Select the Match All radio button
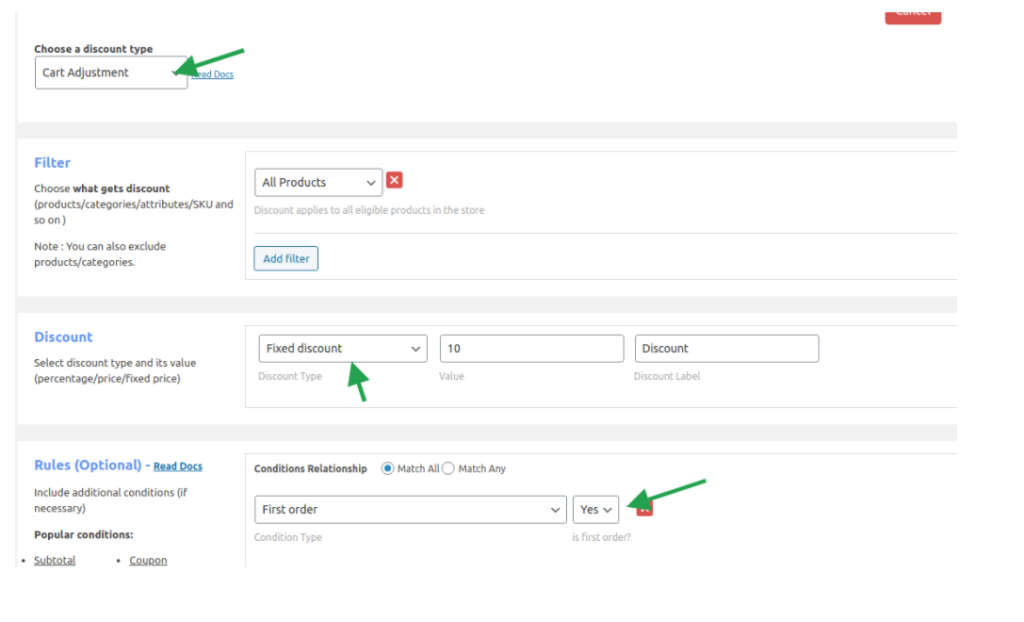The width and height of the screenshot is (1024, 622). [388, 468]
